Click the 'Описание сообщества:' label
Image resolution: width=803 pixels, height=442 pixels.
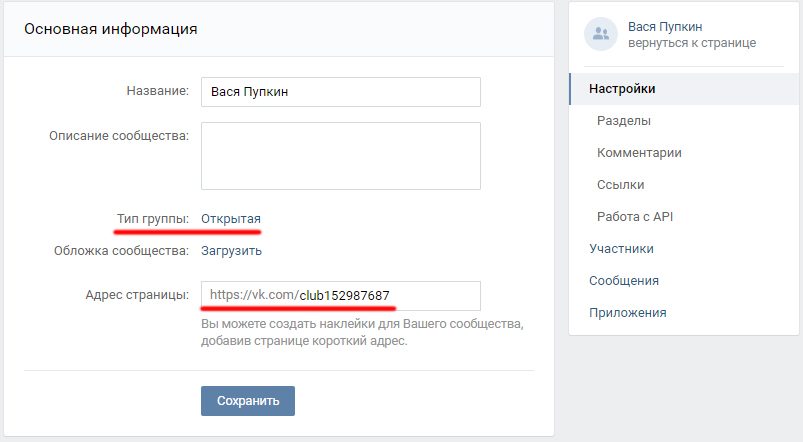pyautogui.click(x=119, y=136)
